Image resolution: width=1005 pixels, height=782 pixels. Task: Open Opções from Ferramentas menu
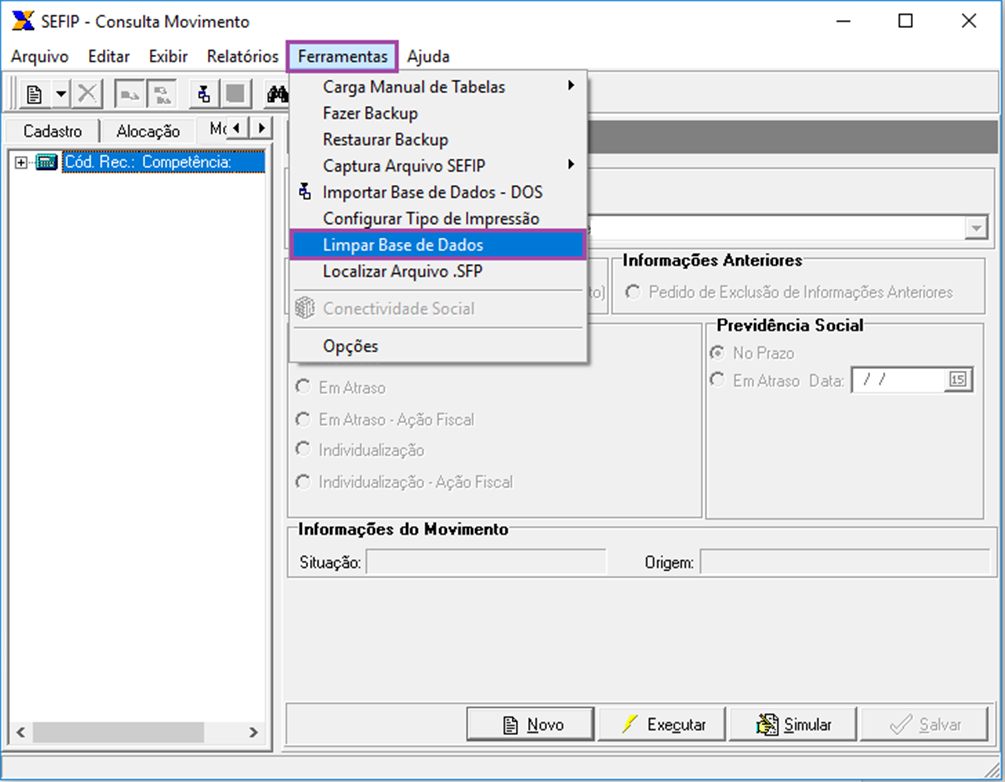tap(438, 346)
